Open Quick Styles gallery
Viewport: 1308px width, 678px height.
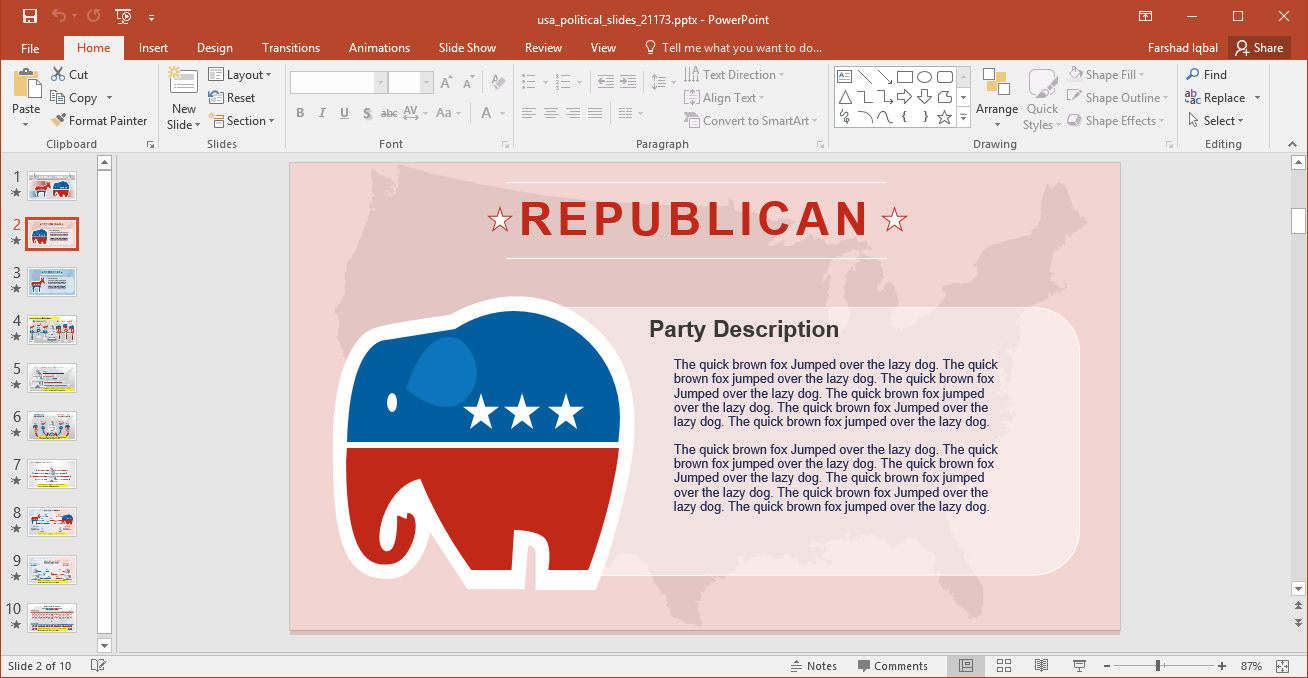point(1041,97)
